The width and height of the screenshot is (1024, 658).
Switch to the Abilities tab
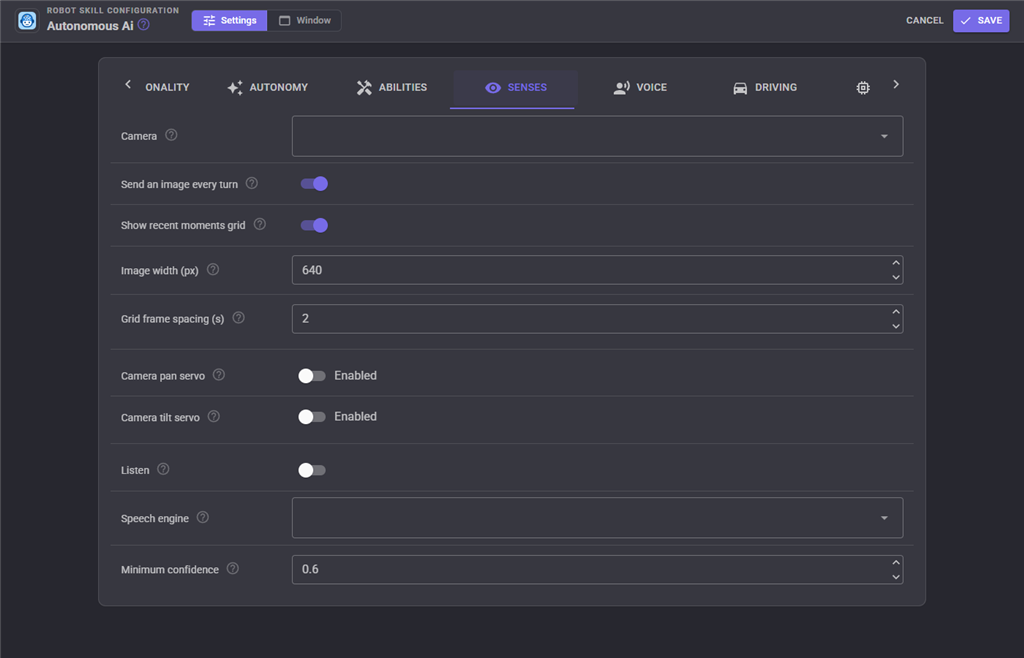[x=392, y=87]
